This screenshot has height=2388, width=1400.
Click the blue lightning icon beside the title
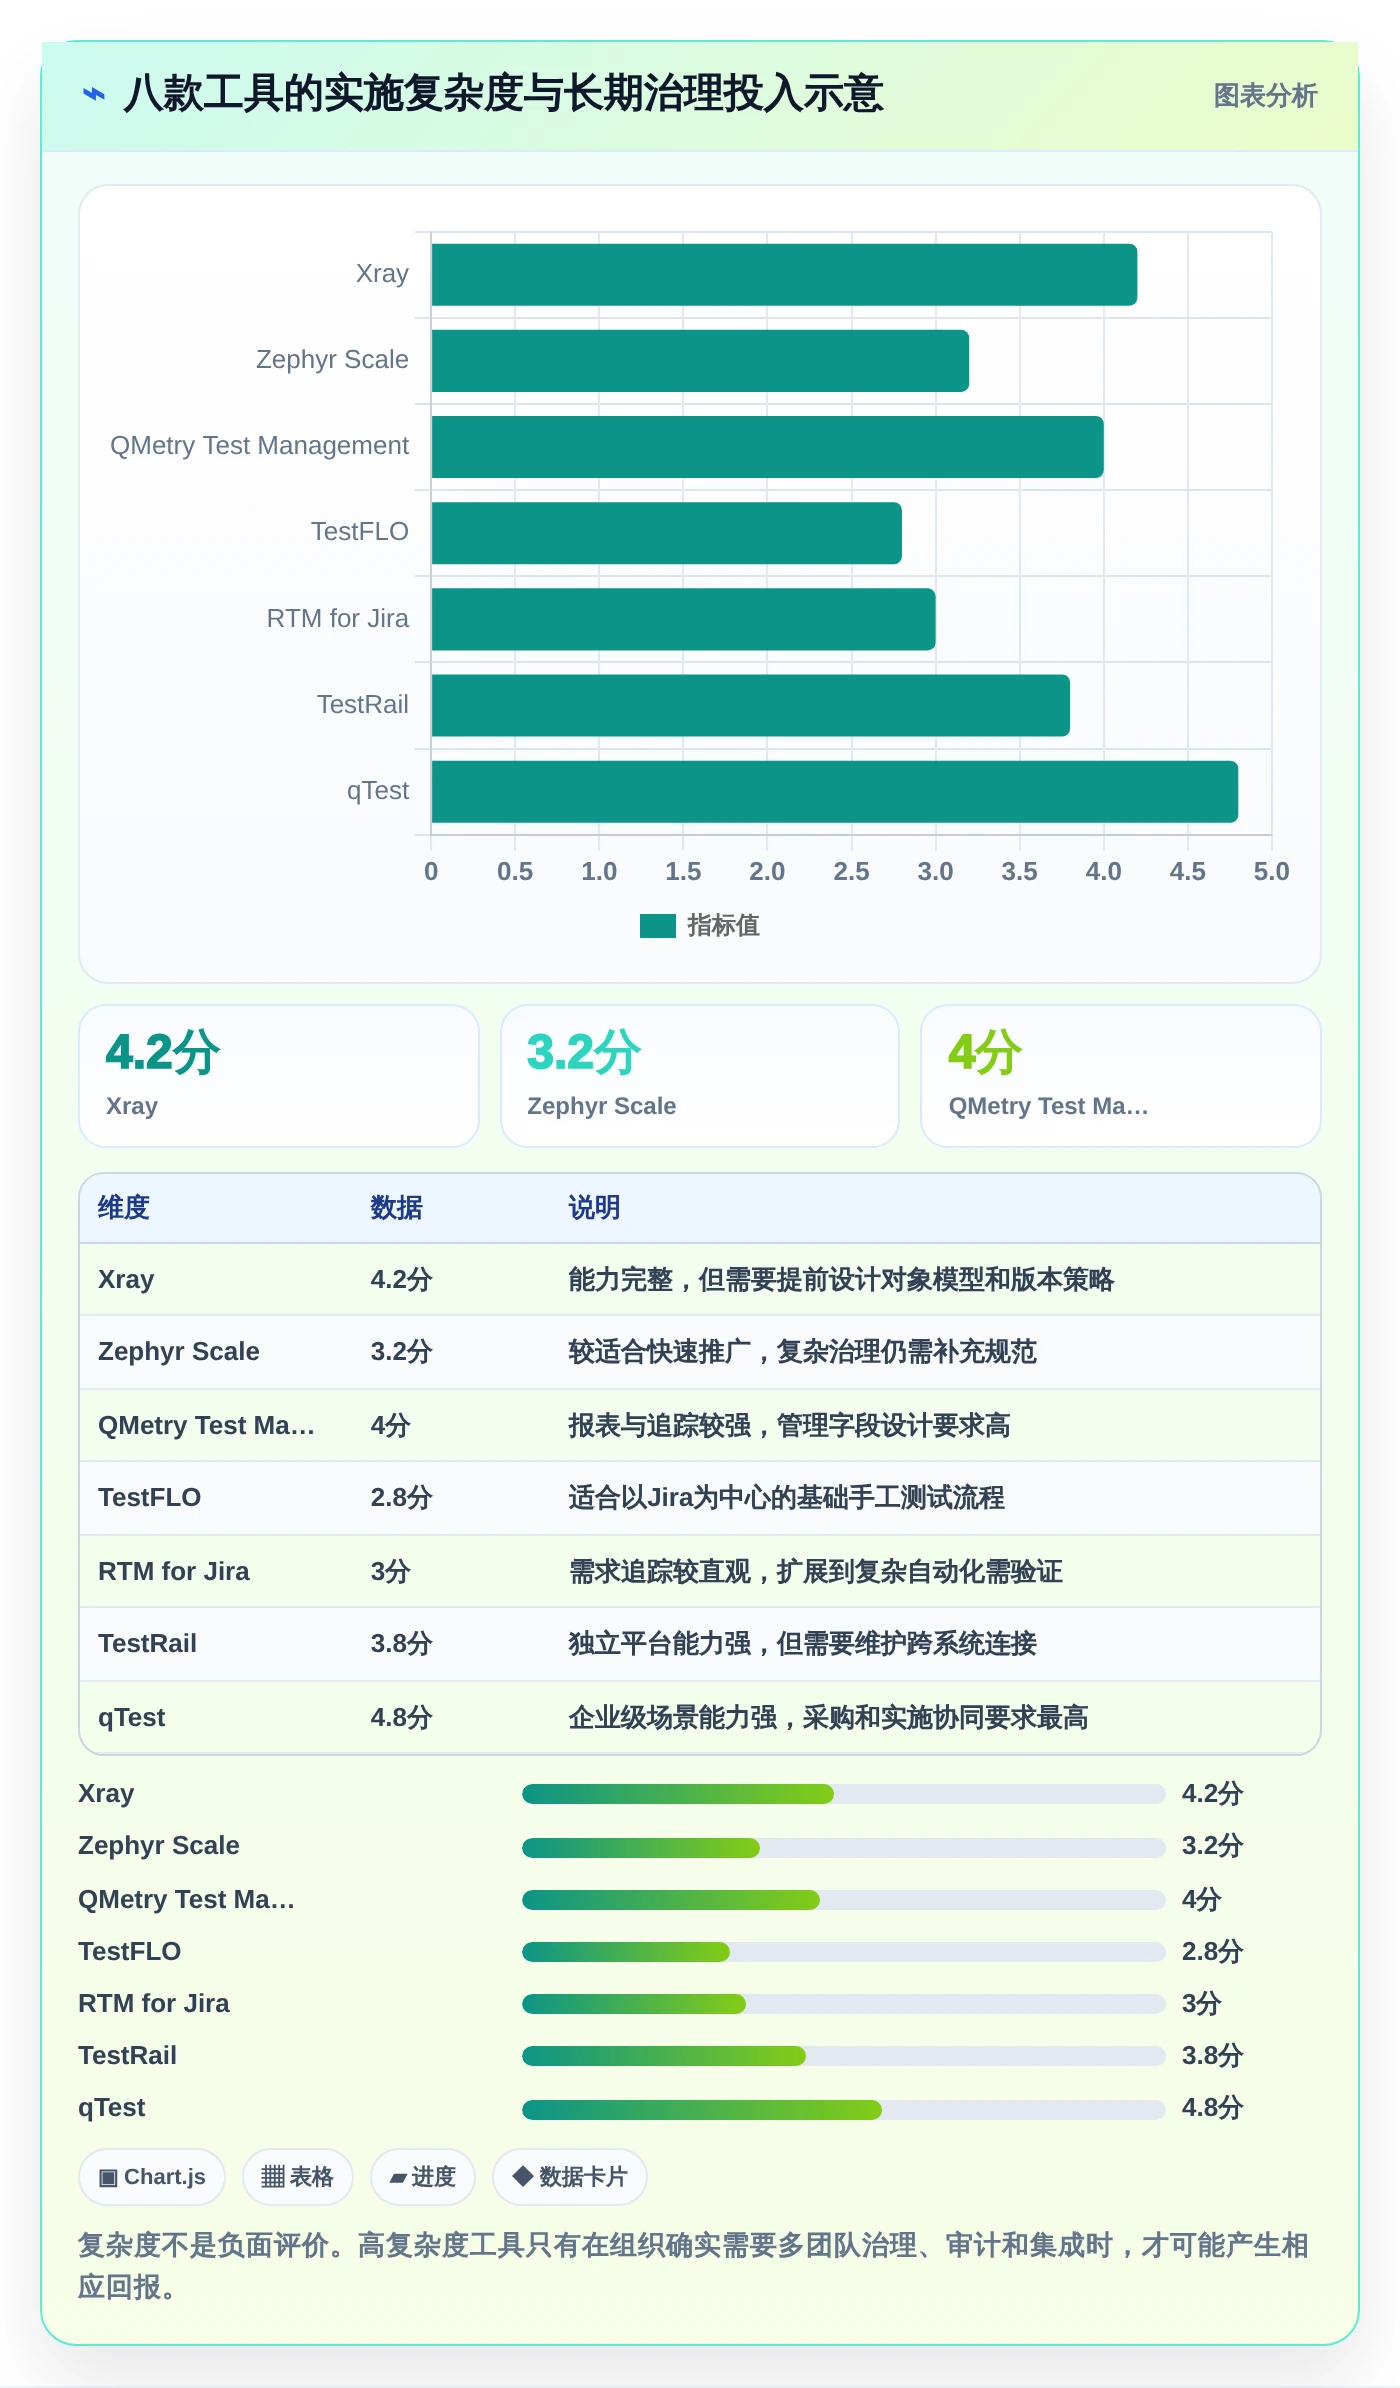(94, 95)
